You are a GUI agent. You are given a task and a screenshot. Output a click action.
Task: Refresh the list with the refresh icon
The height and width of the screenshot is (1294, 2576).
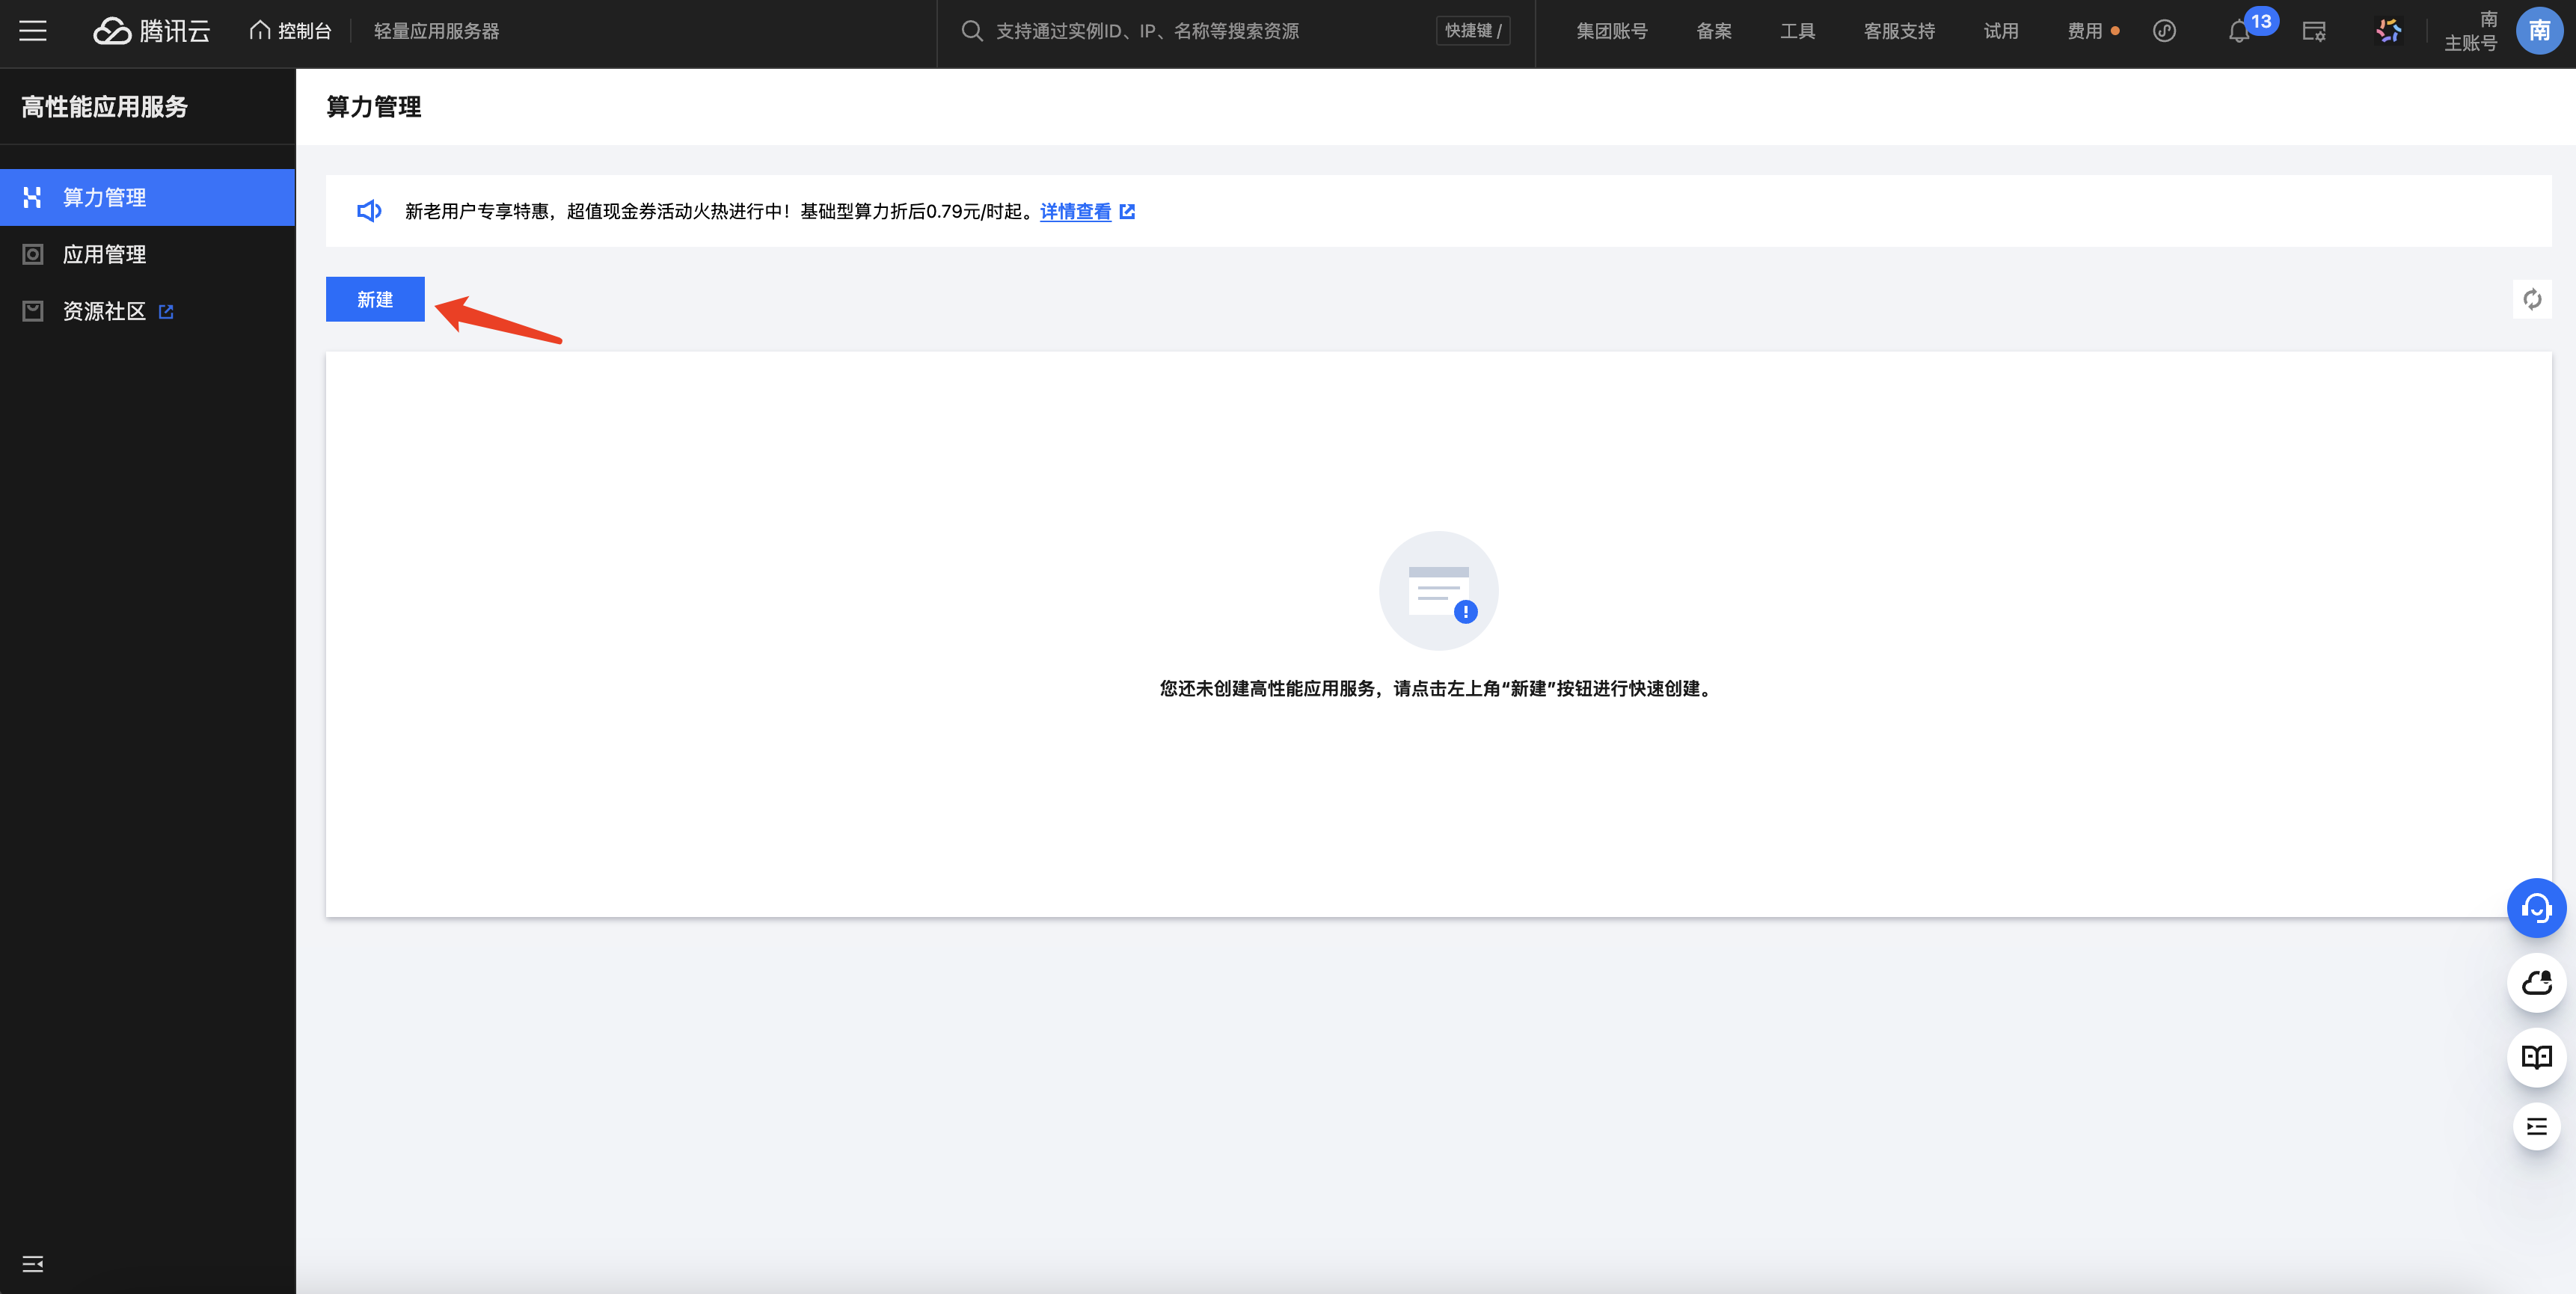coord(2532,299)
